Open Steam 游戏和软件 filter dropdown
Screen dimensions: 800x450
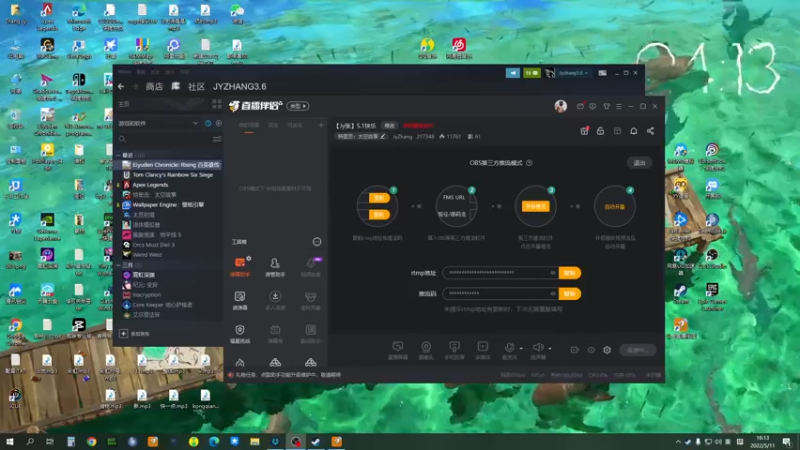point(158,123)
